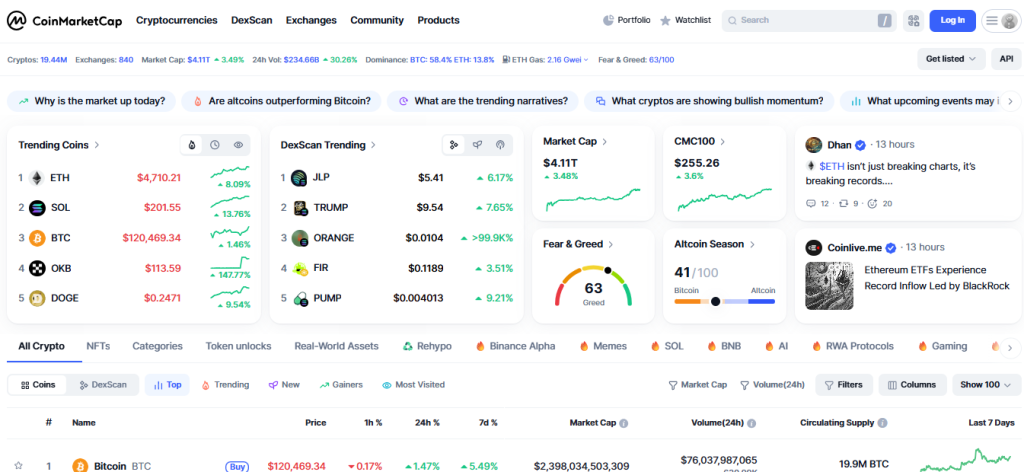The width and height of the screenshot is (1024, 472).
Task: Switch to Coins view toggle
Action: pos(38,385)
